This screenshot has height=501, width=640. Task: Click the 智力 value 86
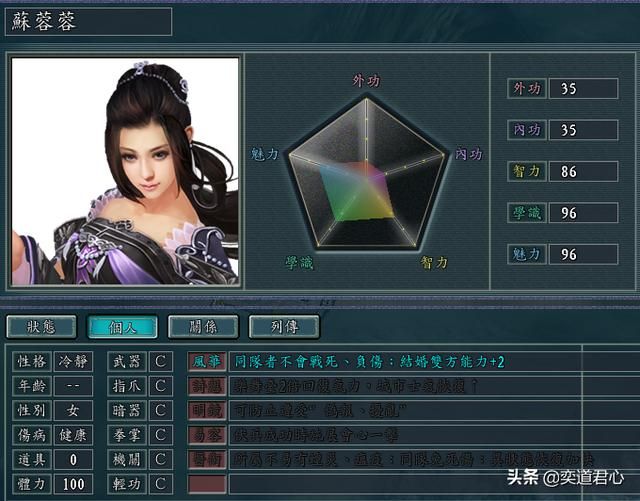(x=584, y=171)
